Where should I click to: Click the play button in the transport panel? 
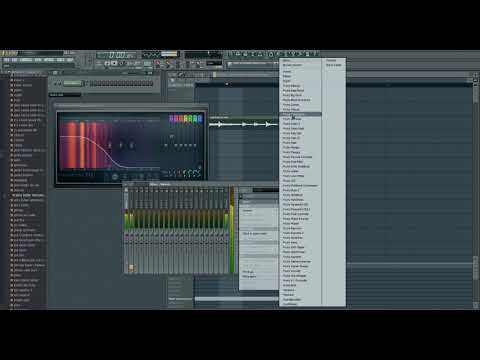click(x=107, y=63)
